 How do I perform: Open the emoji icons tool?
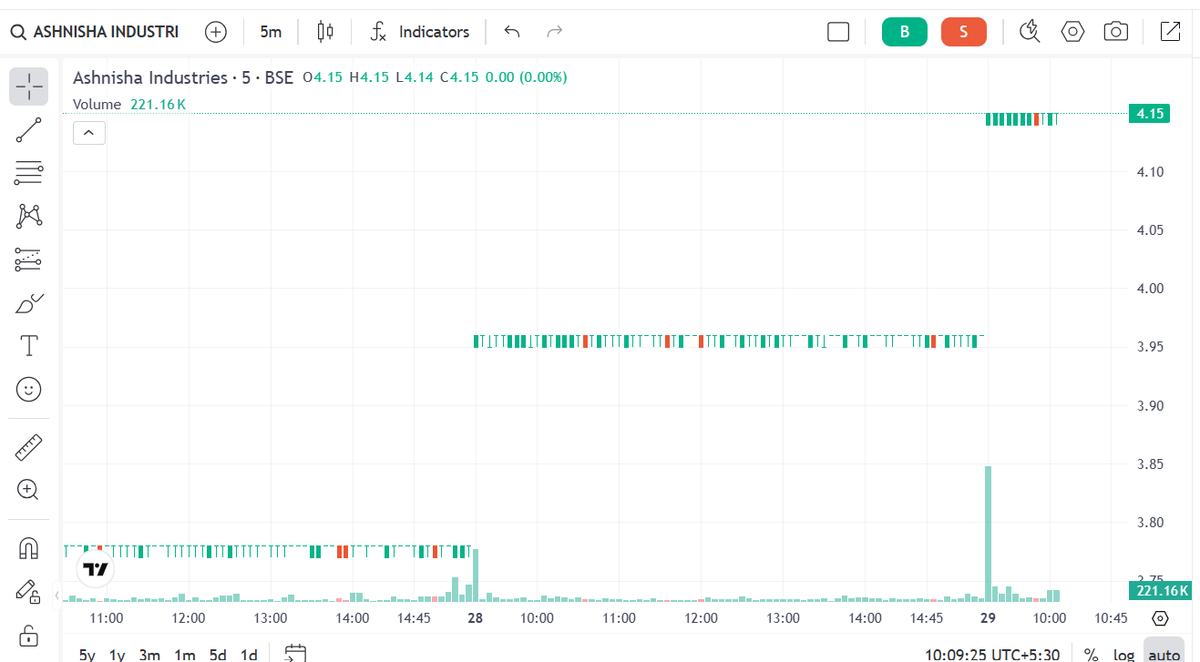(x=29, y=389)
